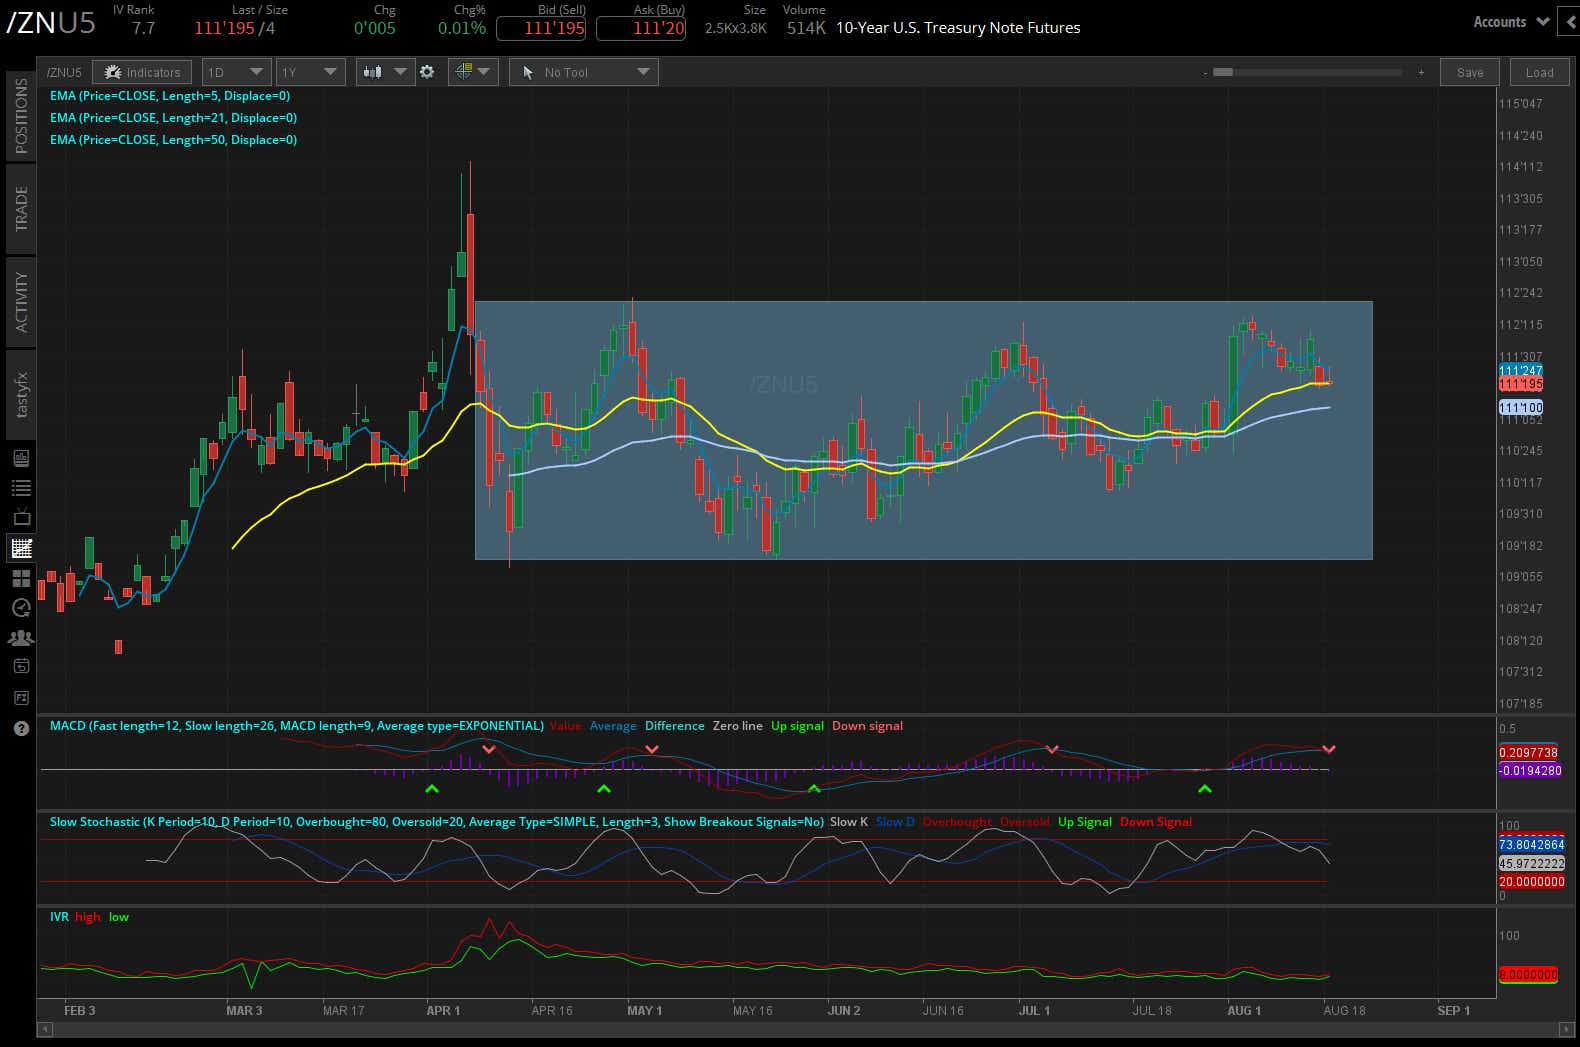Viewport: 1580px width, 1047px height.
Task: Click the EMA Length=21 study label
Action: (x=173, y=118)
